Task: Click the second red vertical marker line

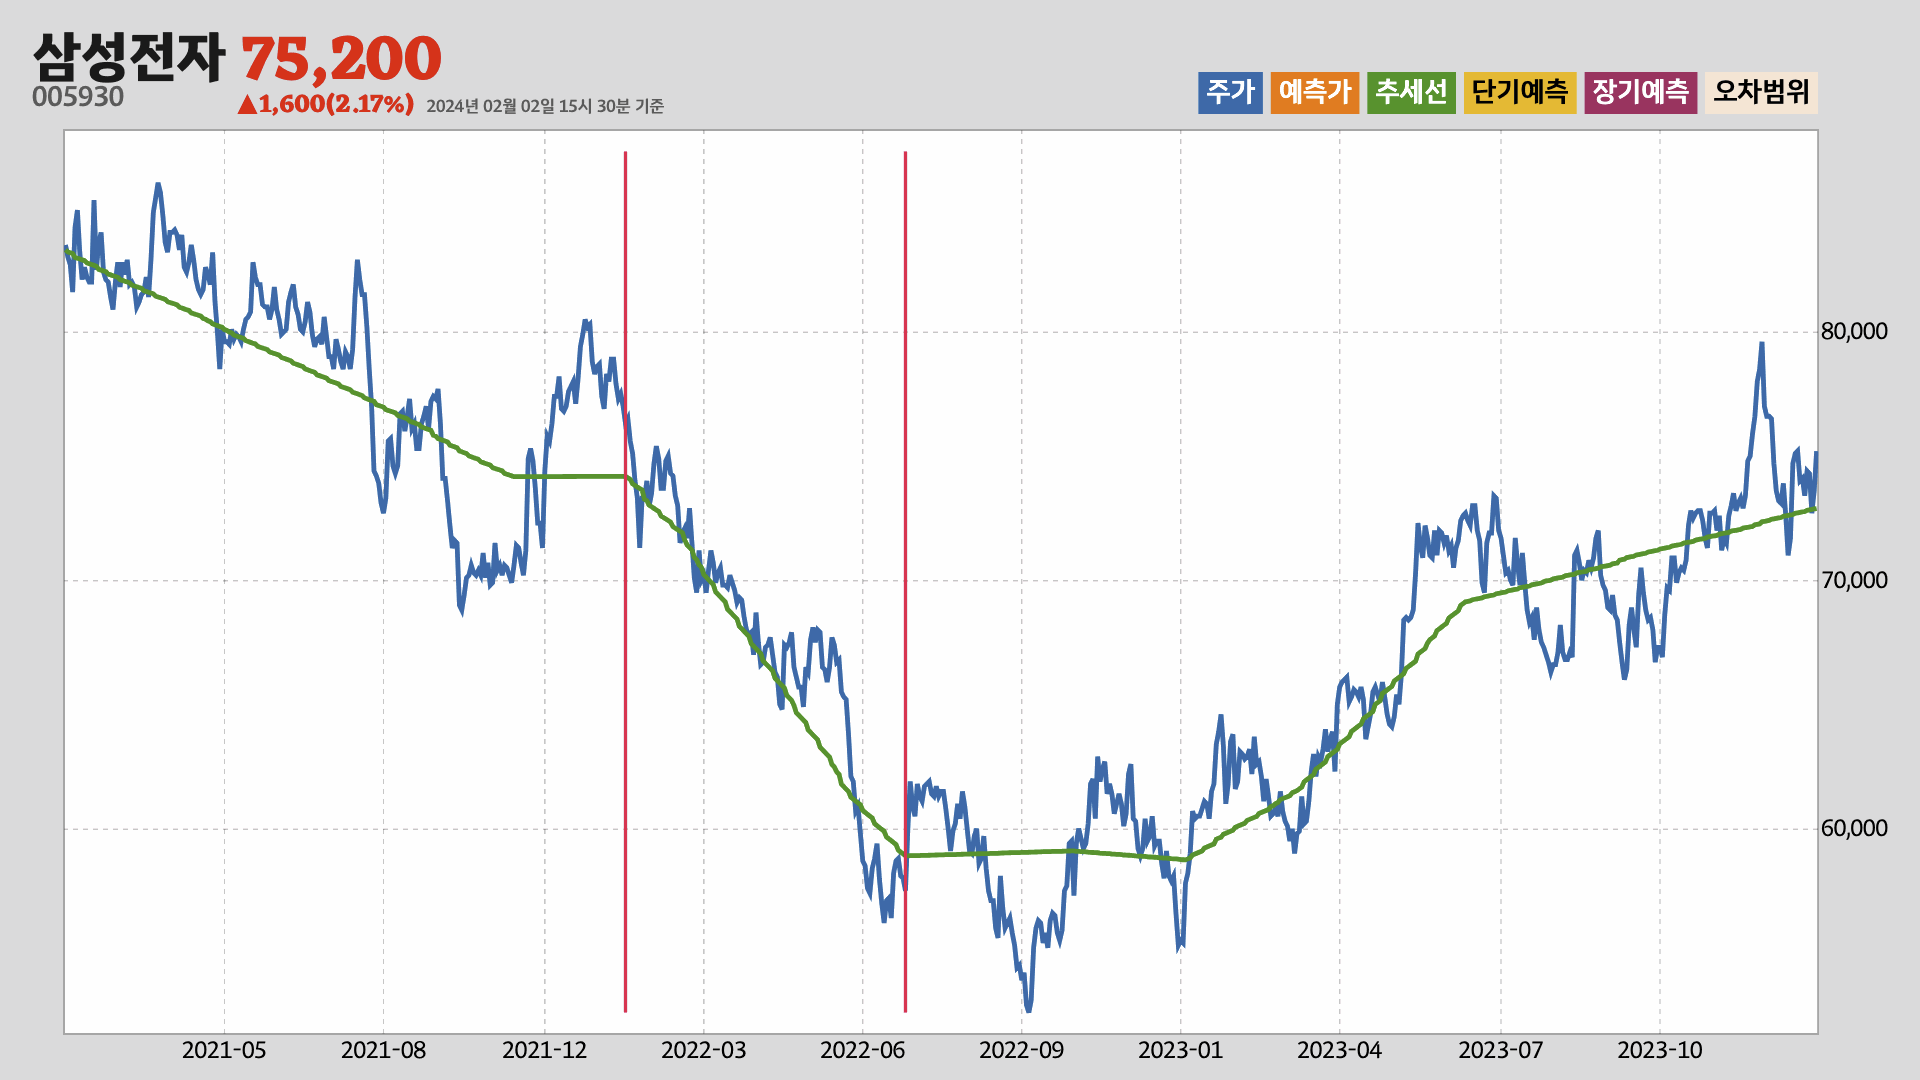Action: click(905, 581)
